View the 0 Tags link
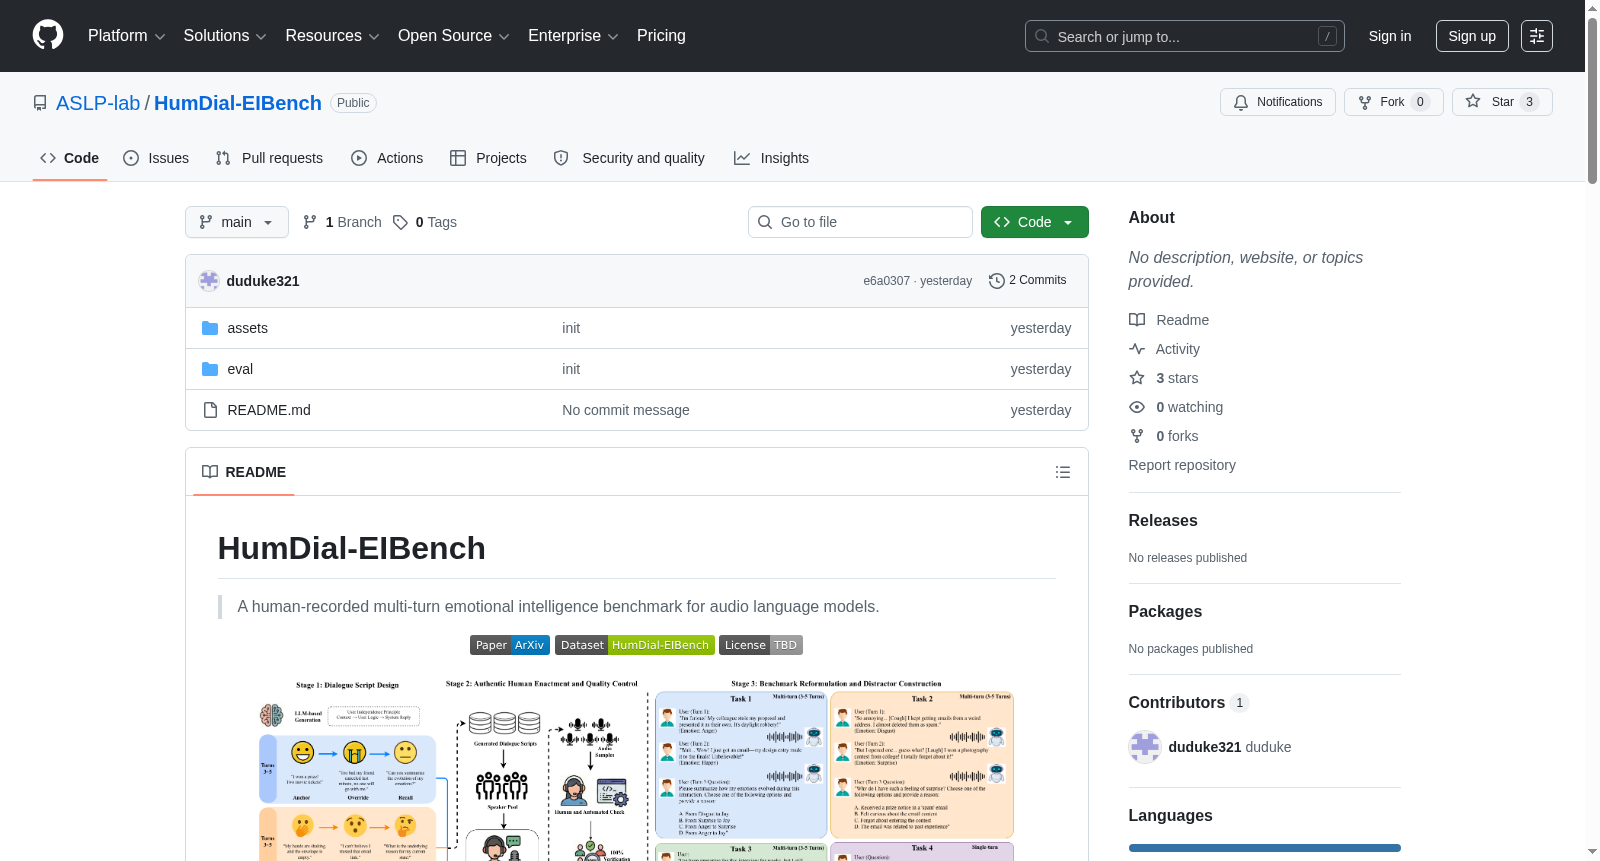 pyautogui.click(x=425, y=222)
